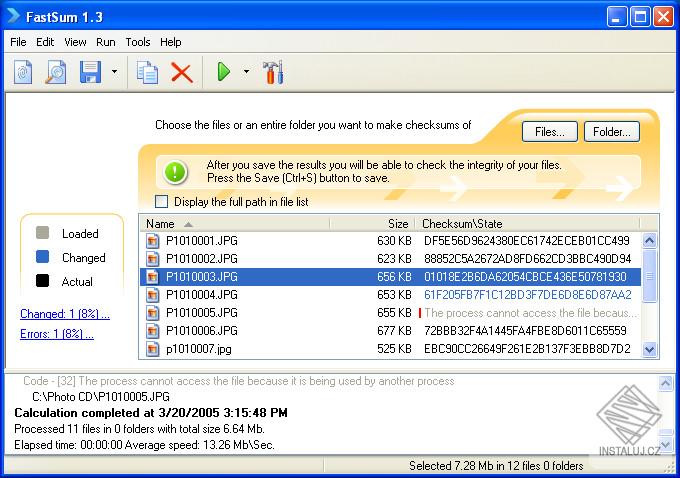Click the gray Loaded color swatch
This screenshot has width=680, height=478.
pyautogui.click(x=42, y=233)
